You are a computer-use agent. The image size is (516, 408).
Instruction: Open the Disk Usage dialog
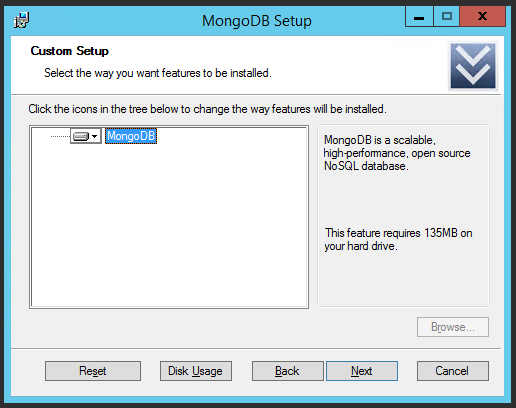click(196, 371)
